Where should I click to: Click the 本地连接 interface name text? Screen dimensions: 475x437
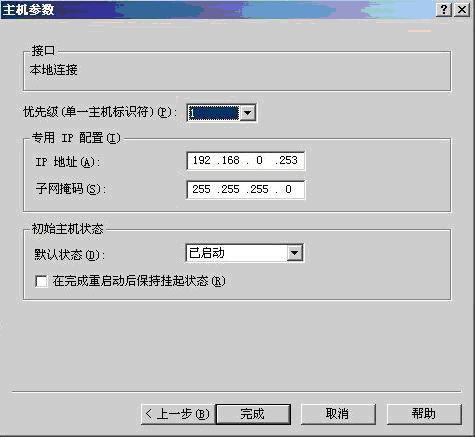[53, 70]
